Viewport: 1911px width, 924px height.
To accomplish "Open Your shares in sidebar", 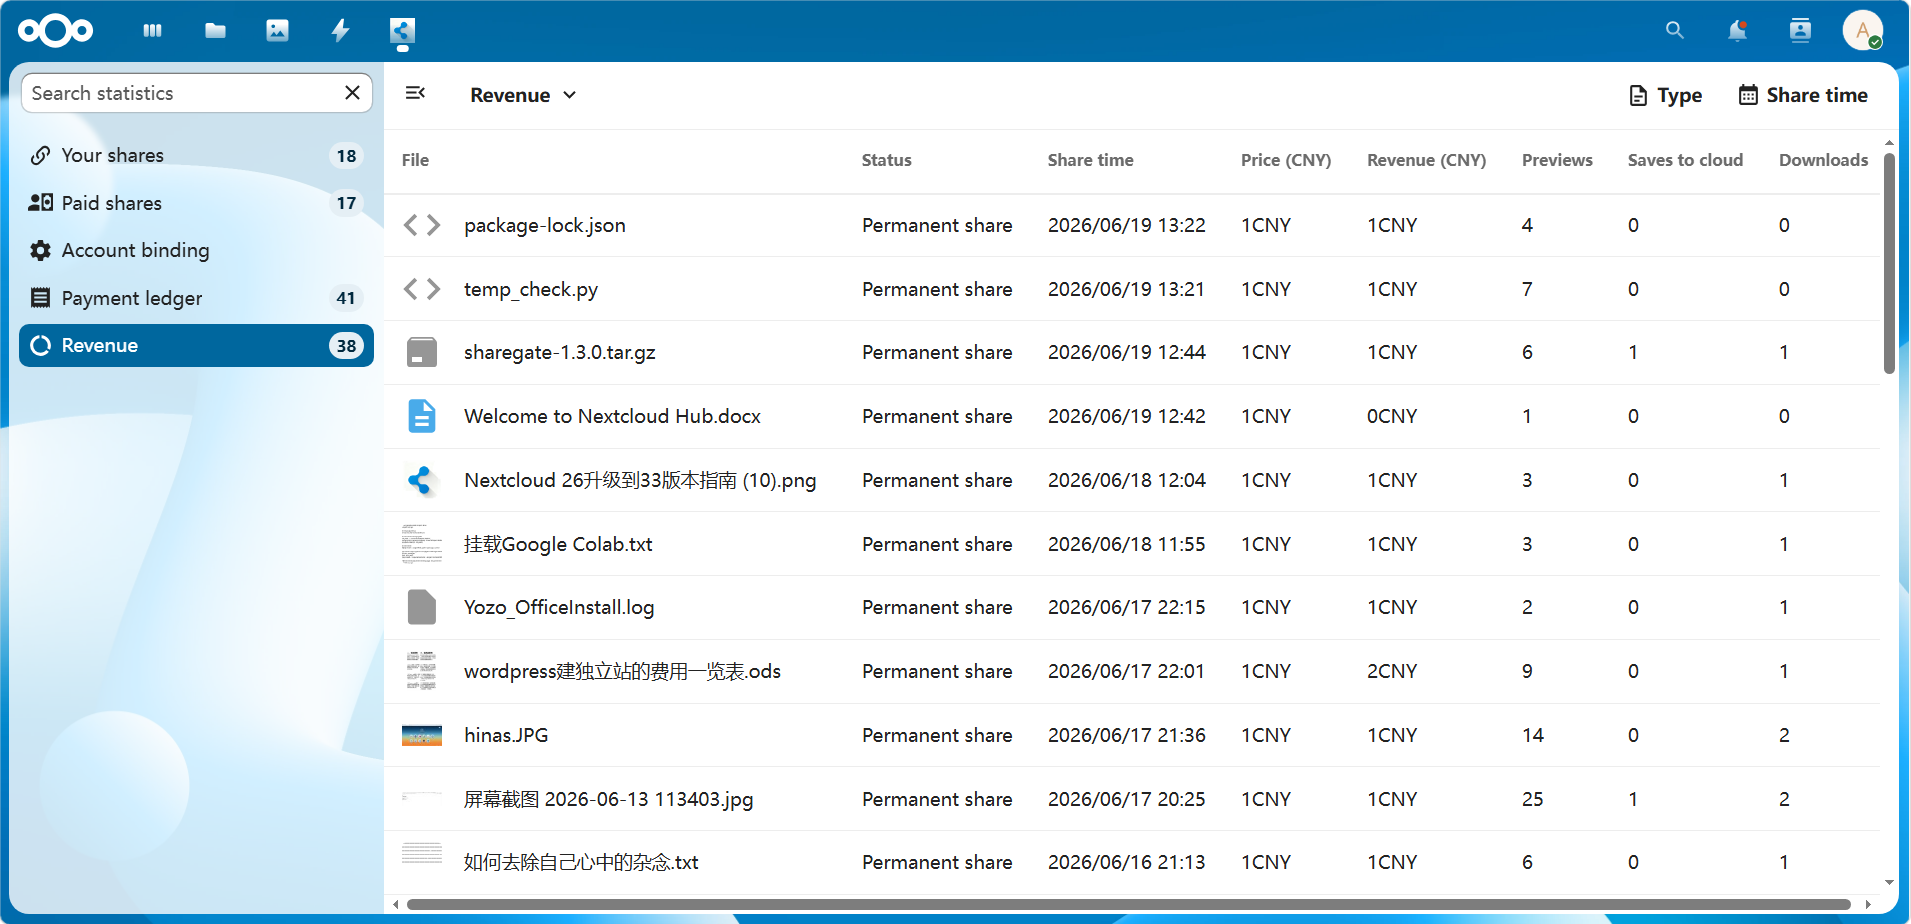I will pyautogui.click(x=196, y=155).
